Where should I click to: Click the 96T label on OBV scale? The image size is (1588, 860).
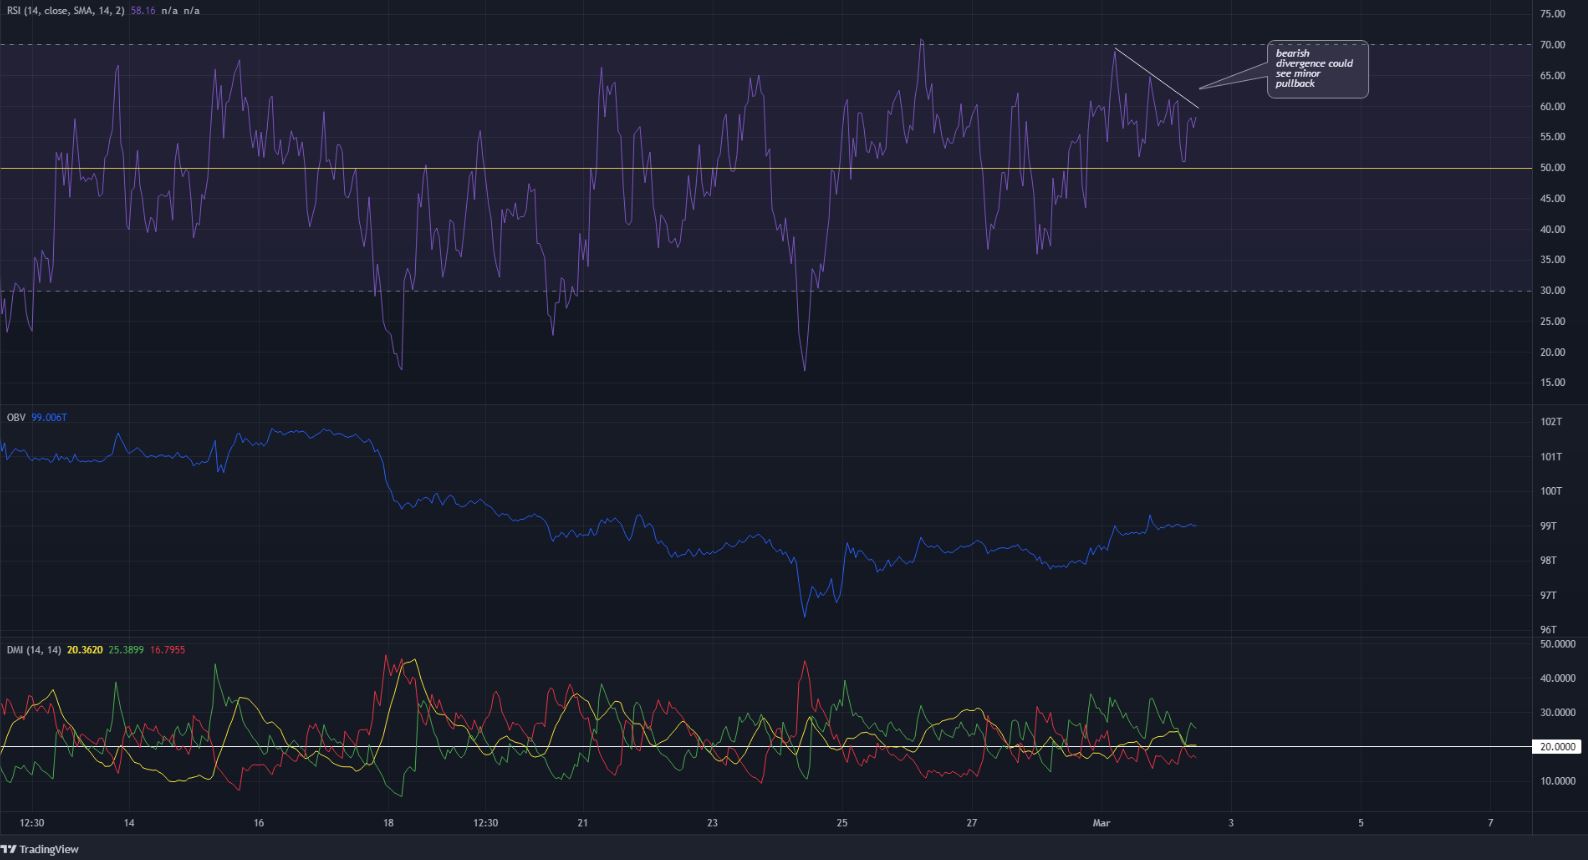(x=1549, y=630)
